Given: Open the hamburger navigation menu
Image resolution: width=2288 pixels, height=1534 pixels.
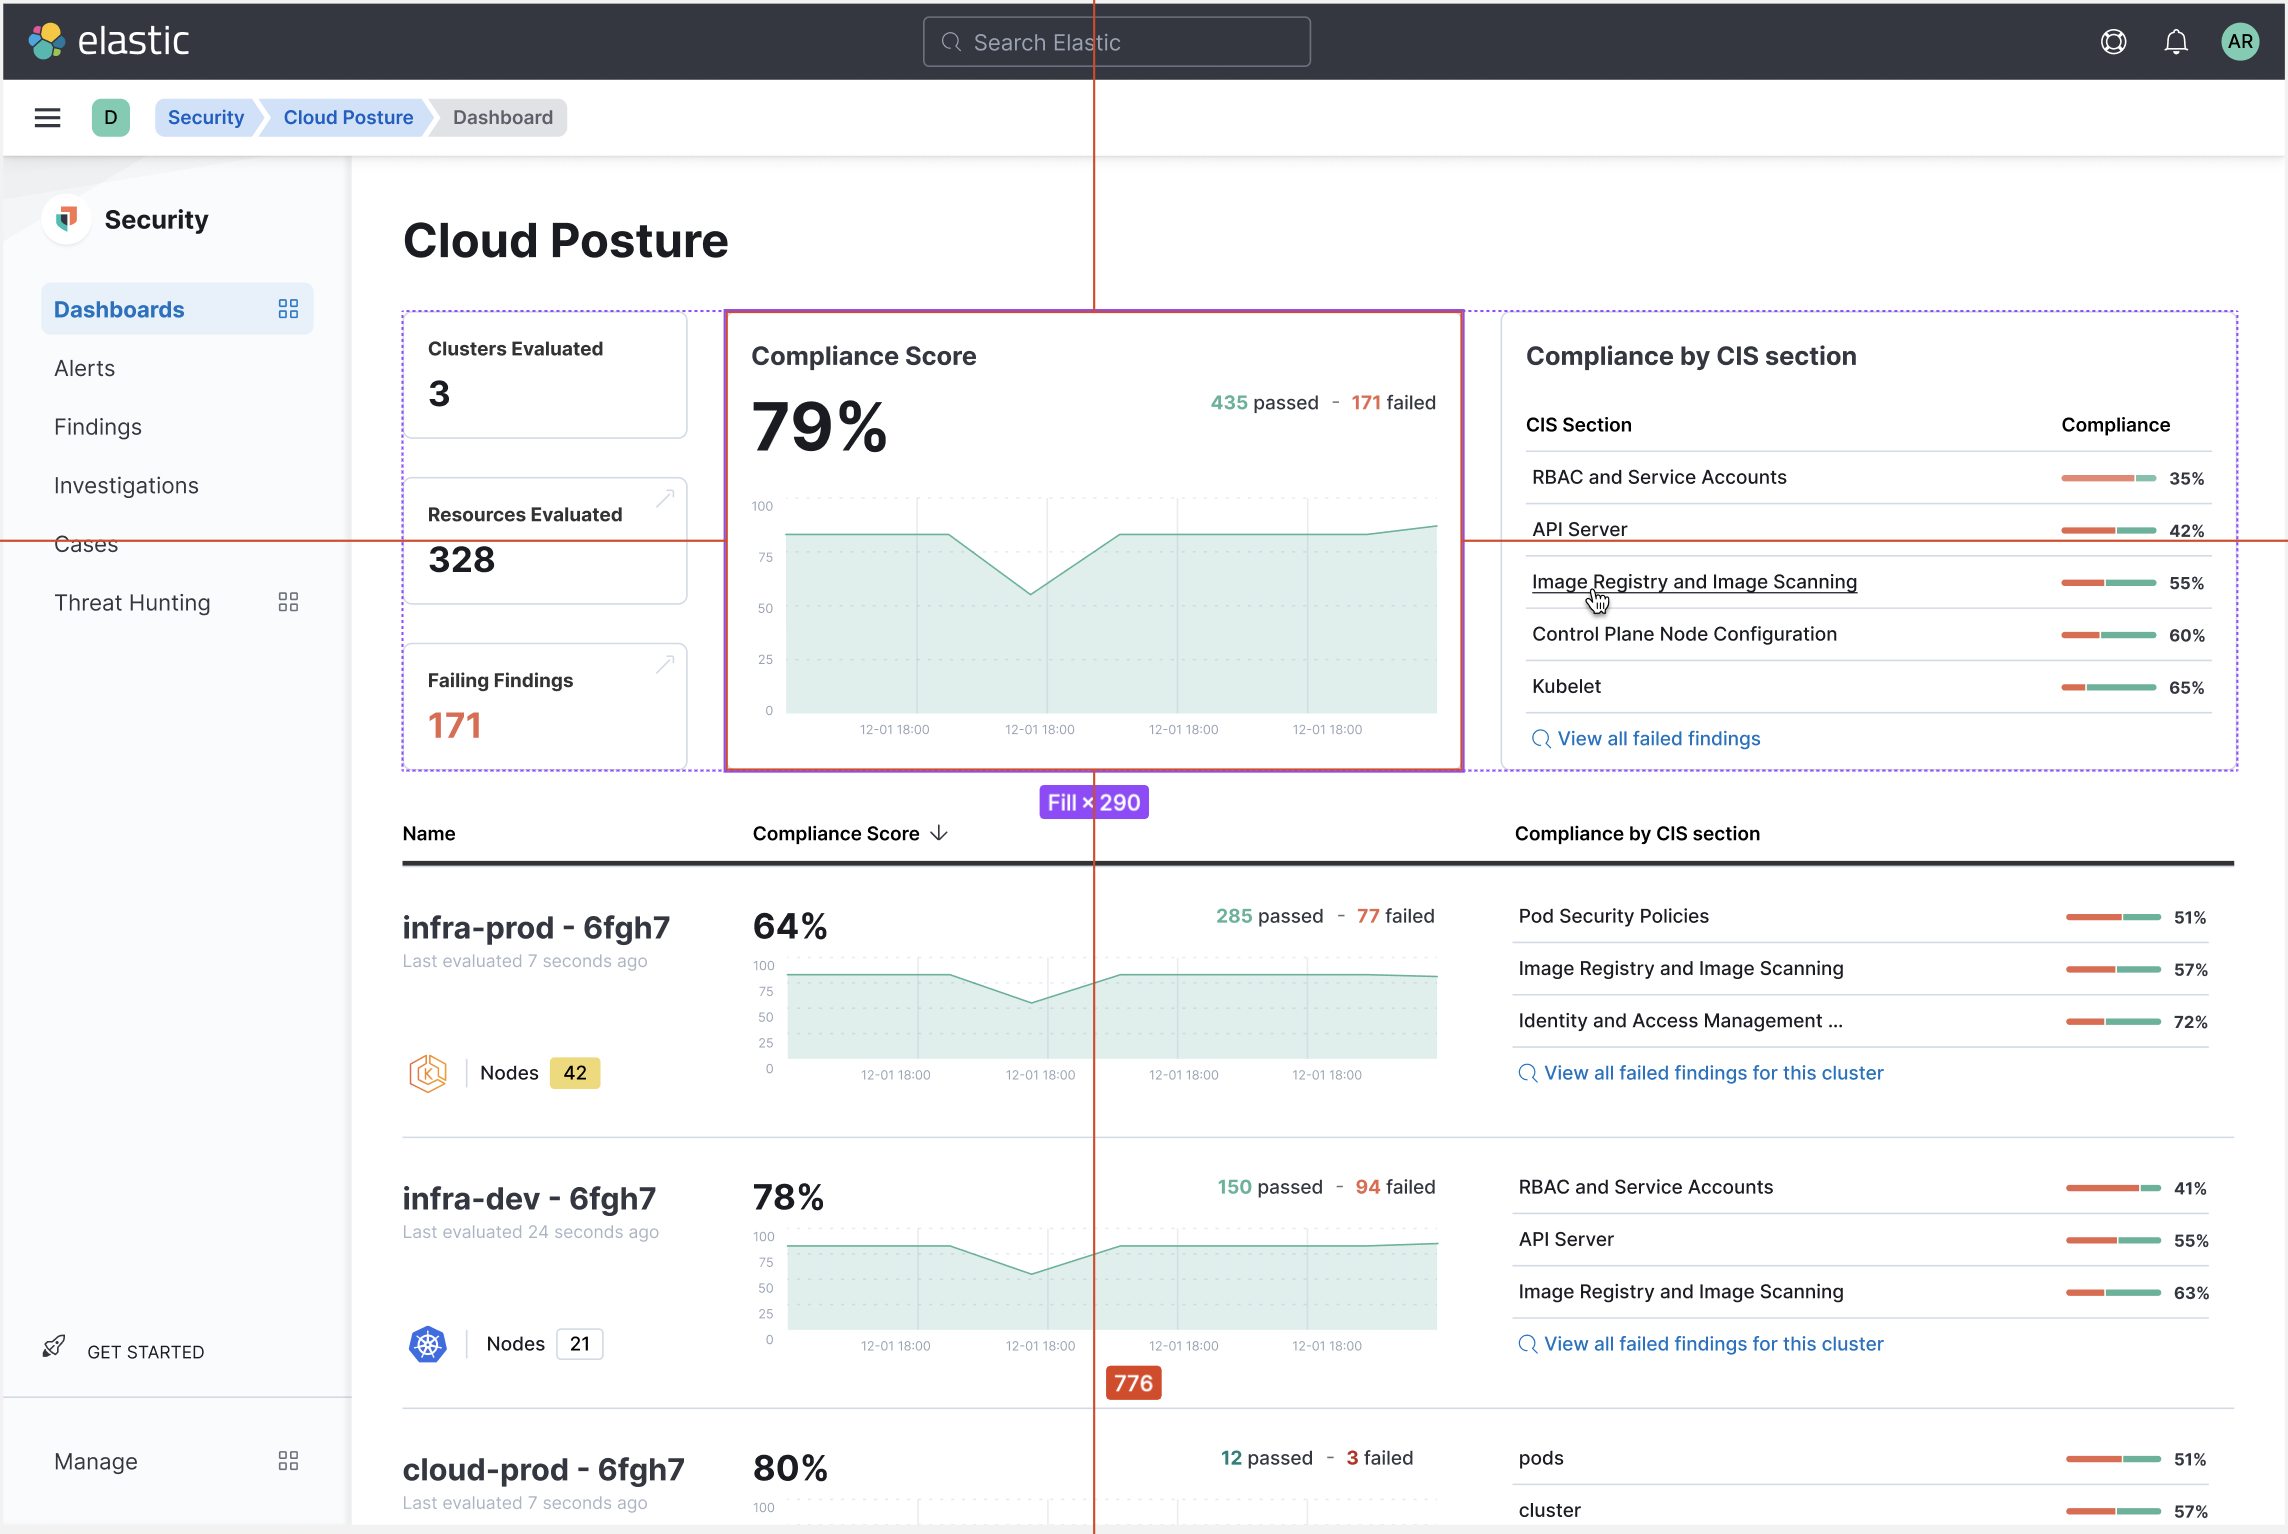Looking at the screenshot, I should pos(47,117).
